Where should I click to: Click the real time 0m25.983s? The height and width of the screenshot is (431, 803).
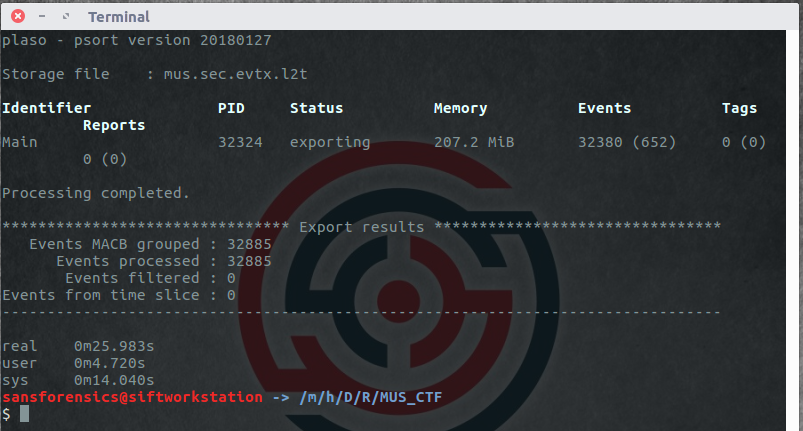pos(114,346)
